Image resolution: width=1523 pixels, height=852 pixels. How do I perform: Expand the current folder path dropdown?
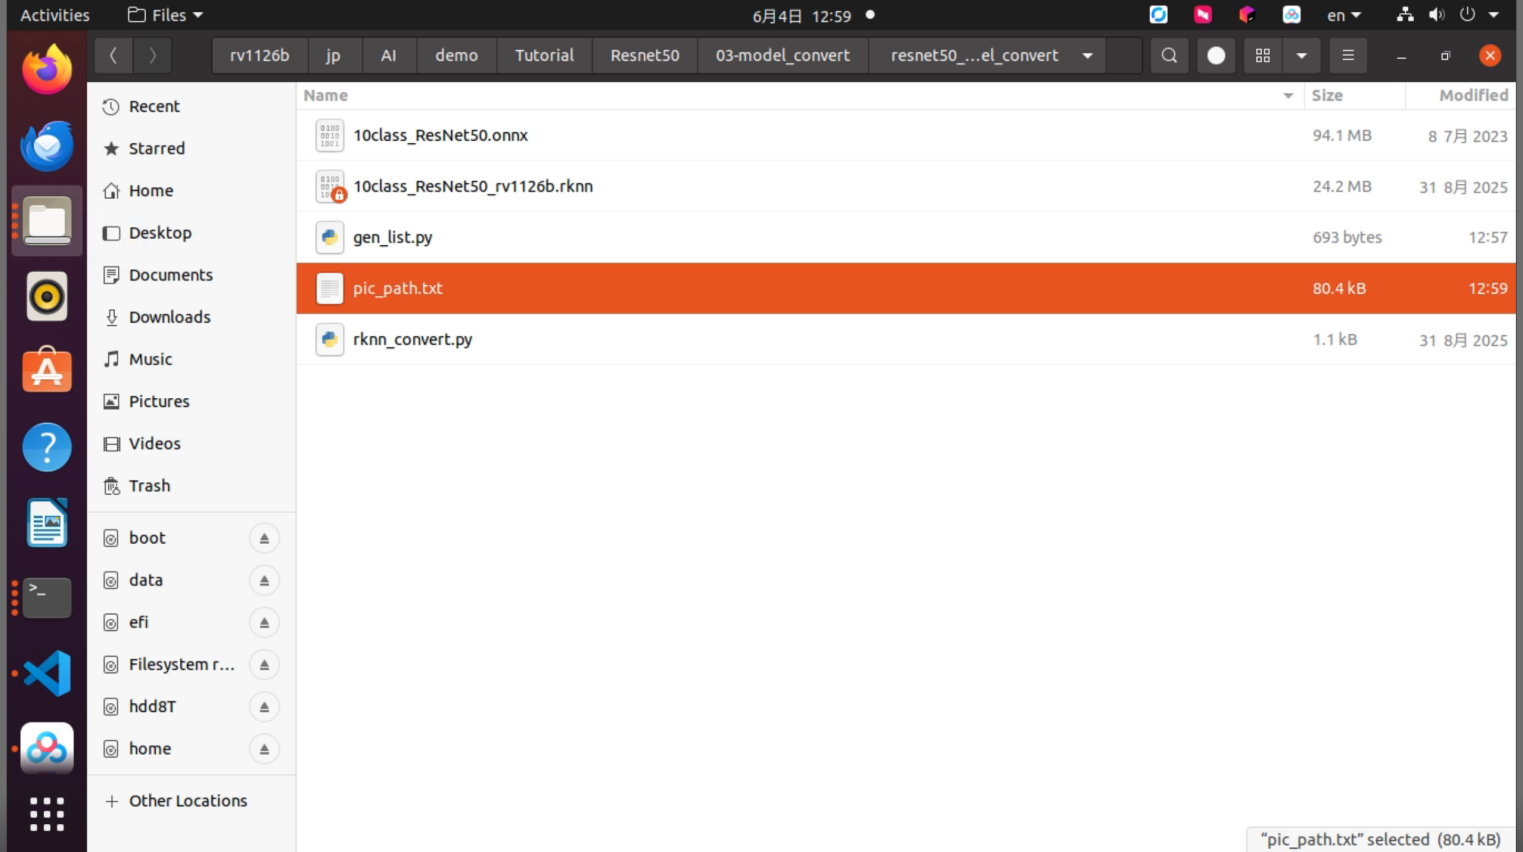tap(1087, 56)
